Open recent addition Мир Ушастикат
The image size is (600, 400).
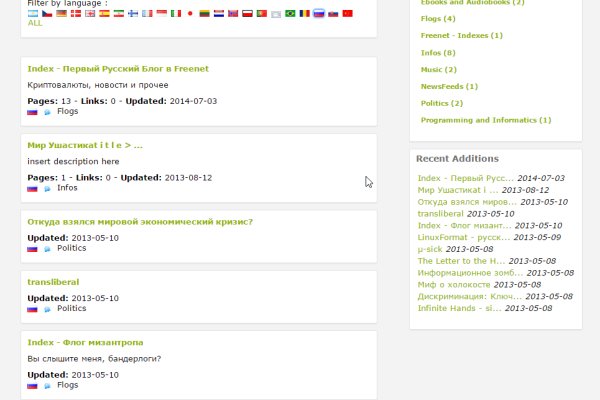point(458,190)
